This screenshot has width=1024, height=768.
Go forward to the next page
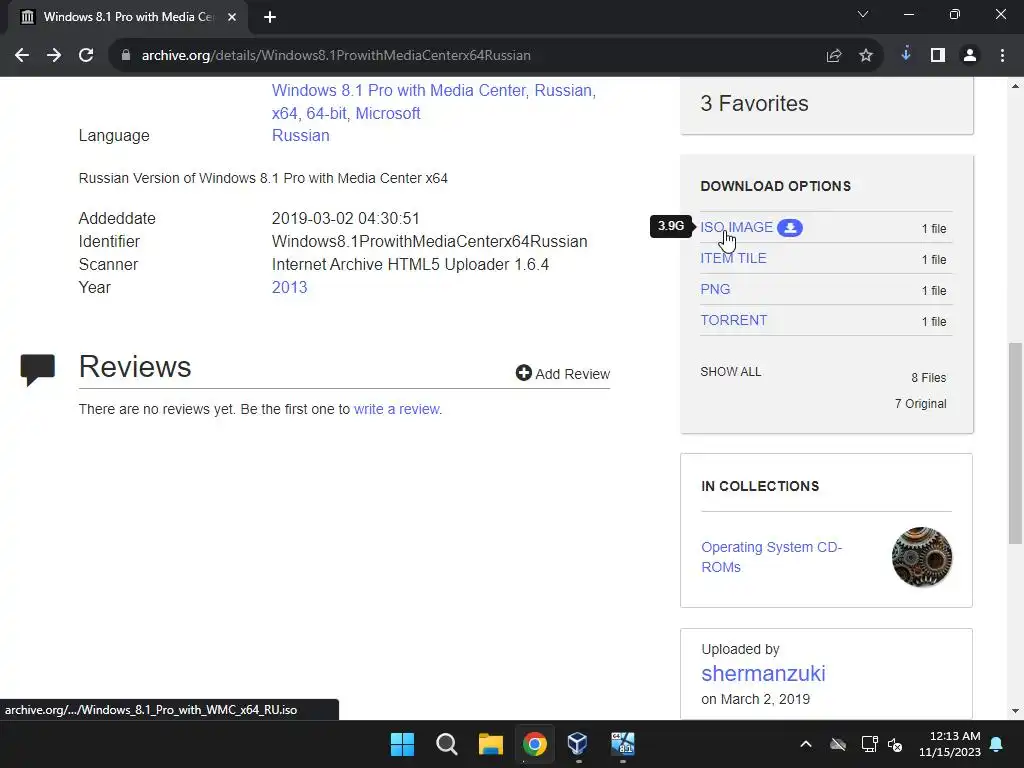[54, 56]
